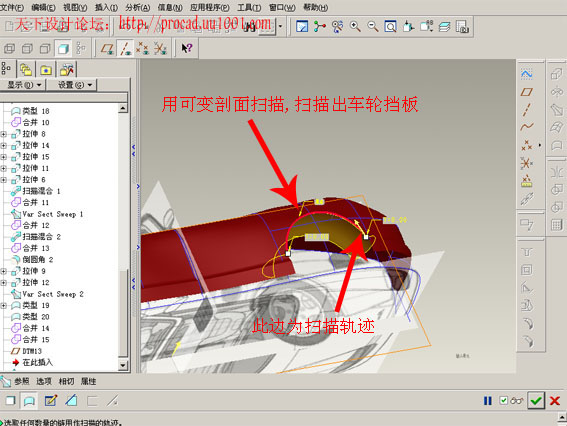Cancel the feature with the red X
567x426 pixels.
pyautogui.click(x=555, y=401)
